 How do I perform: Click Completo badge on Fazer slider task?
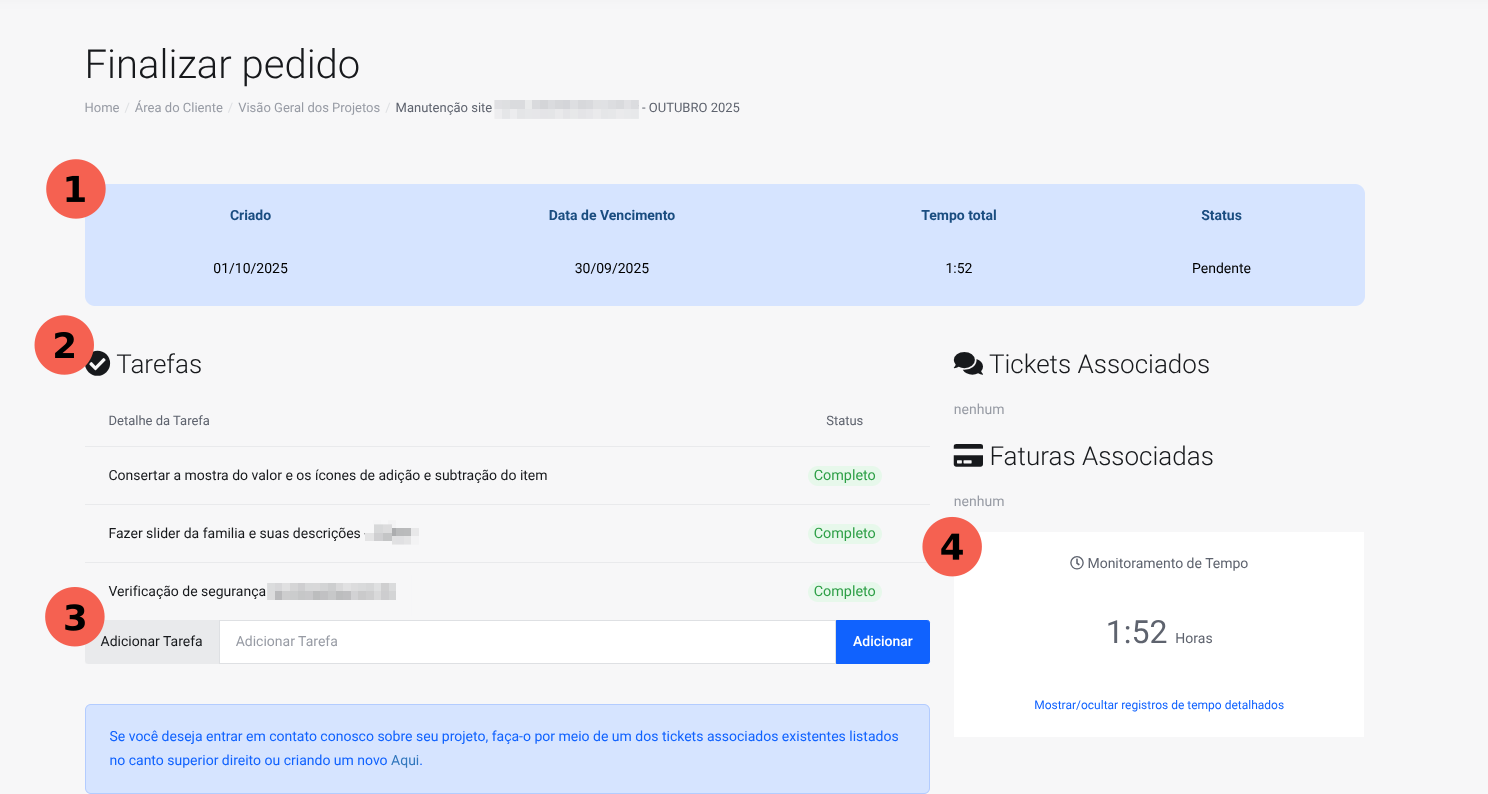tap(844, 534)
